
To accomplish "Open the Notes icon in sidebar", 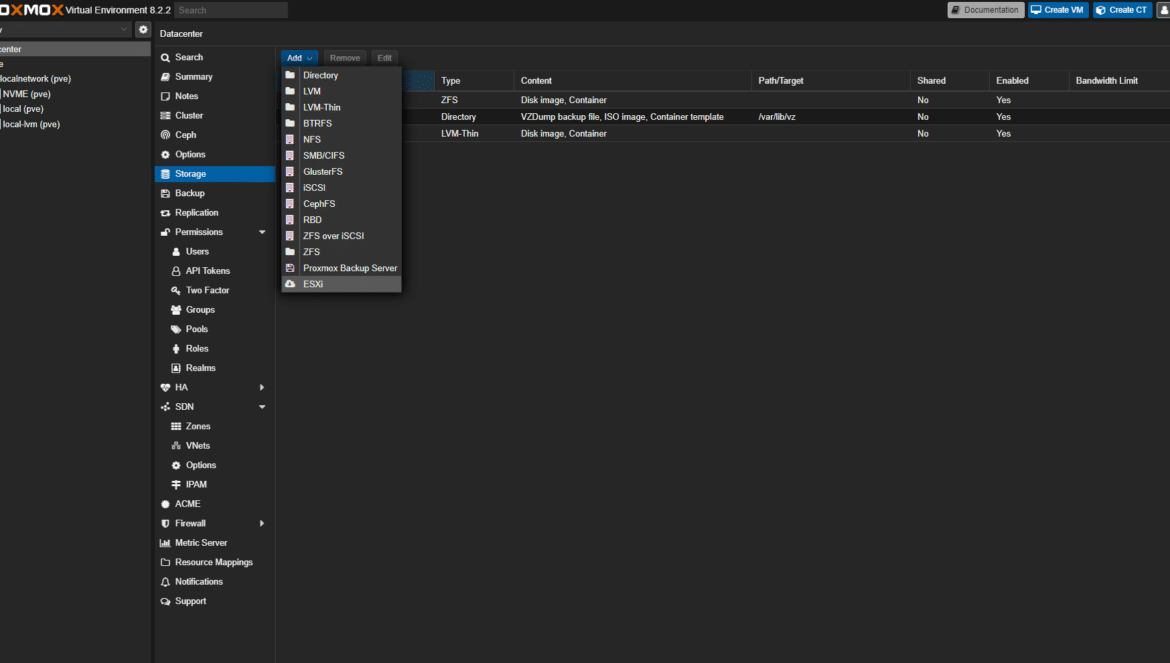I will (166, 96).
